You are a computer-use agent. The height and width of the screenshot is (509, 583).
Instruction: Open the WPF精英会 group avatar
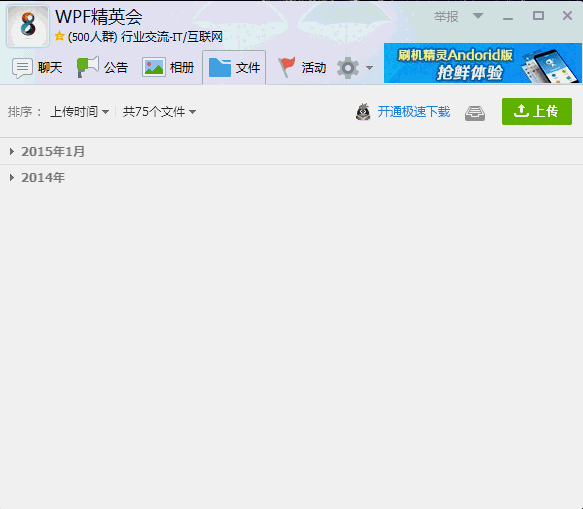coord(28,26)
